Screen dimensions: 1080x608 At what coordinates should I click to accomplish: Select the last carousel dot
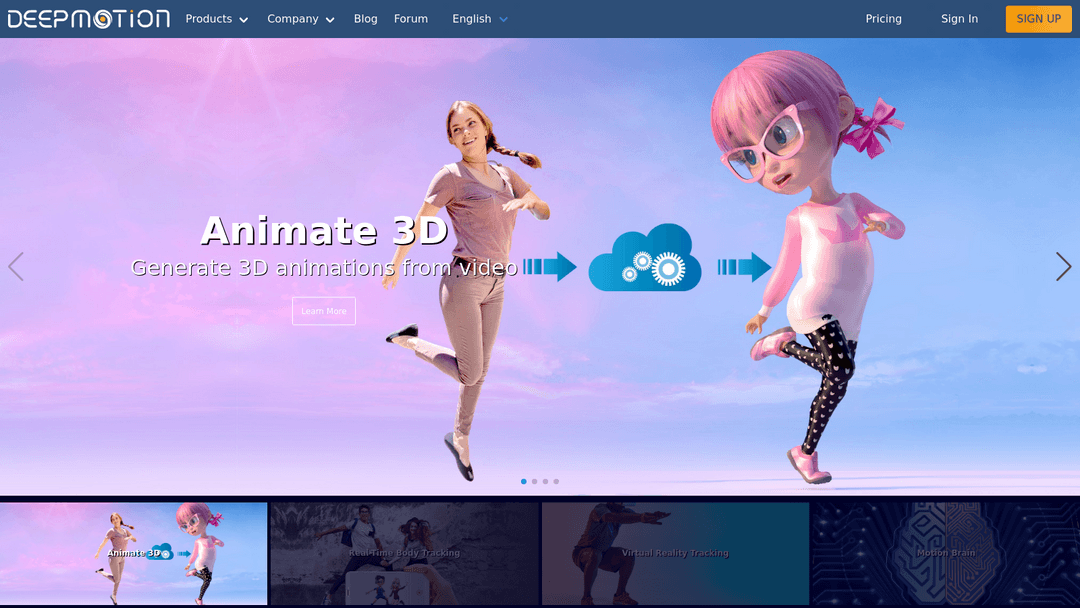click(556, 481)
